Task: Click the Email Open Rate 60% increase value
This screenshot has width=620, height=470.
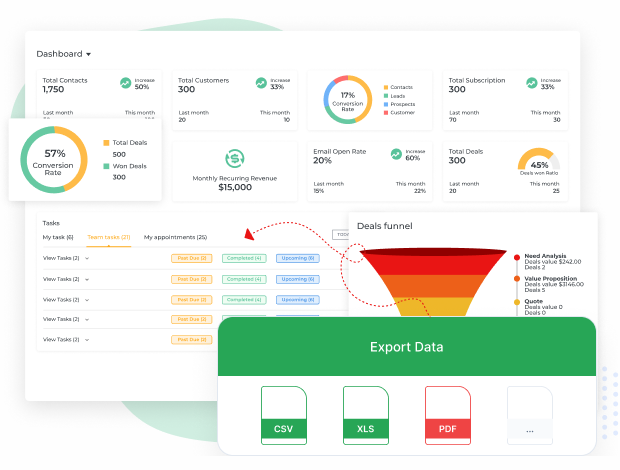Action: (x=412, y=158)
